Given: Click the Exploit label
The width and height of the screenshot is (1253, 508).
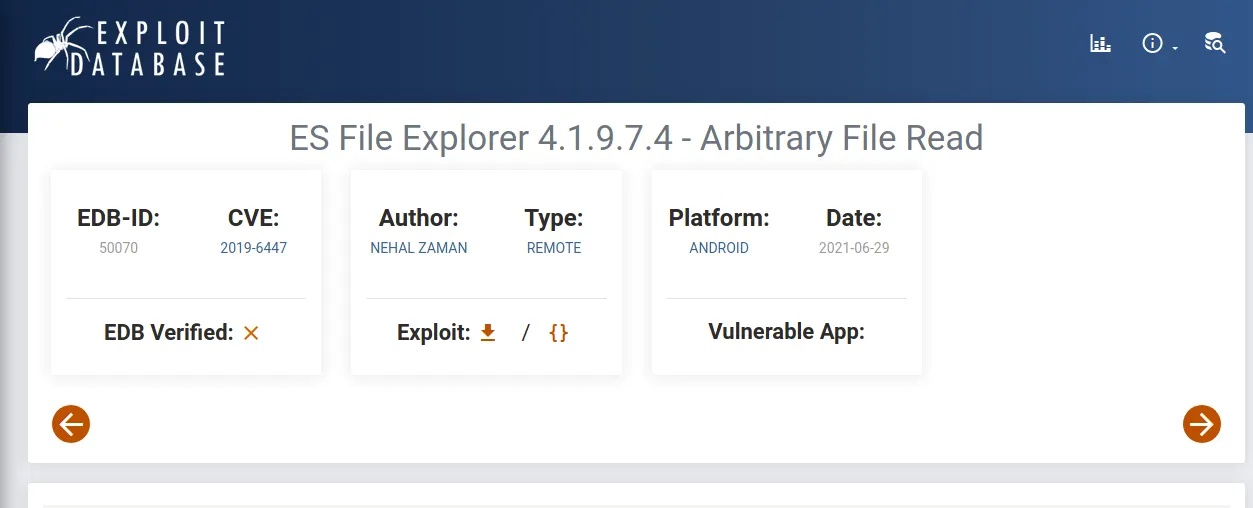Looking at the screenshot, I should click(x=434, y=333).
